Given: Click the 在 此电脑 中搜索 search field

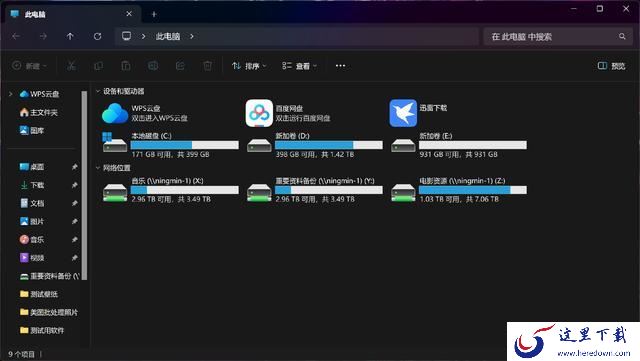Looking at the screenshot, I should (x=557, y=36).
